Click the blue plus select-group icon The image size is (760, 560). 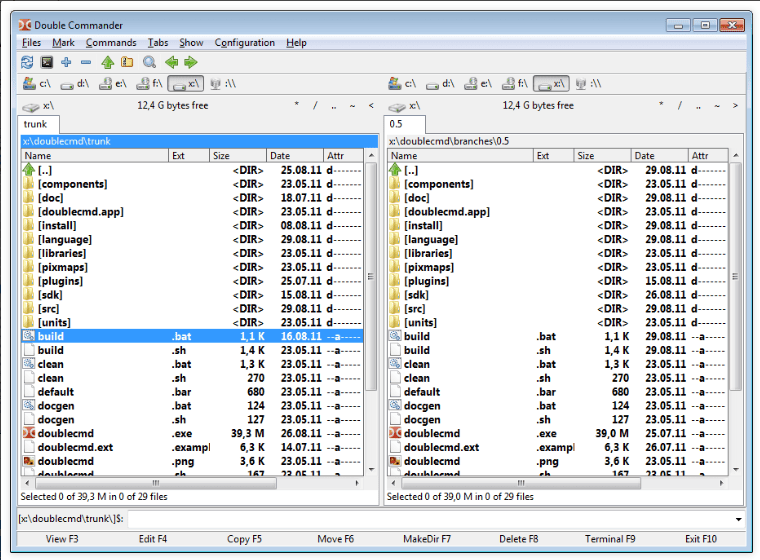tap(66, 62)
